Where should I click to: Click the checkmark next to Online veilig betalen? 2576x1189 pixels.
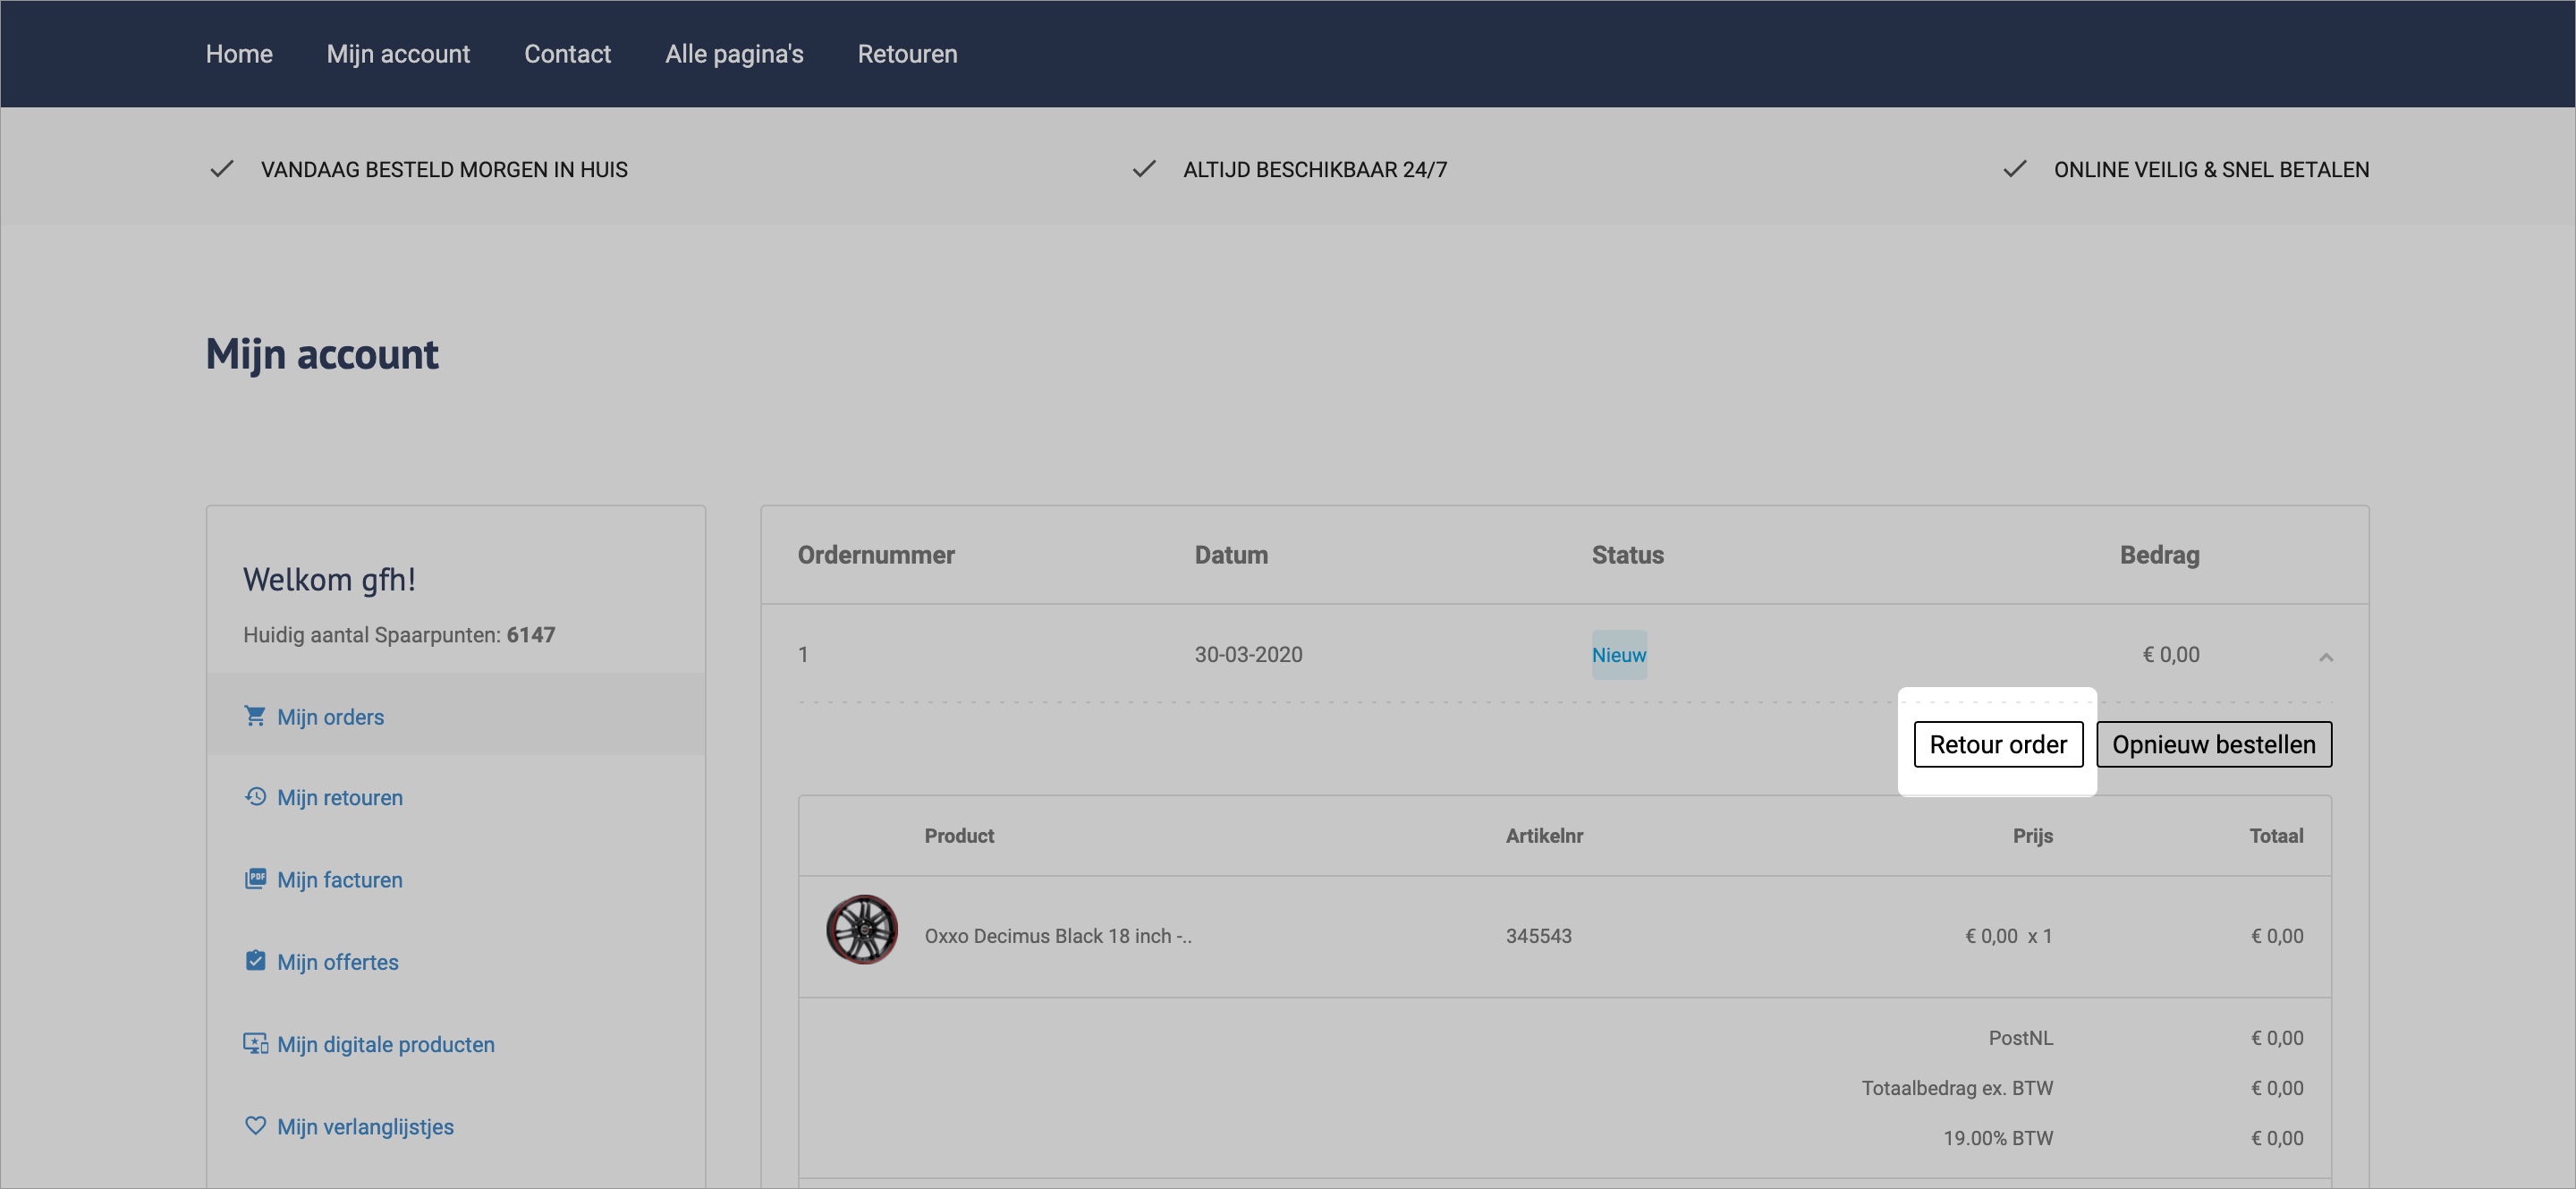point(2015,169)
